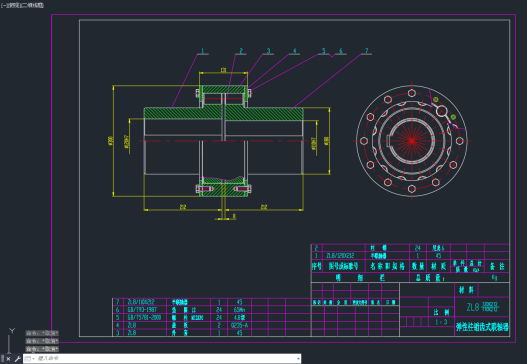The image size is (527, 364).
Task: Click the scale value 1:3
Action: pyautogui.click(x=441, y=322)
